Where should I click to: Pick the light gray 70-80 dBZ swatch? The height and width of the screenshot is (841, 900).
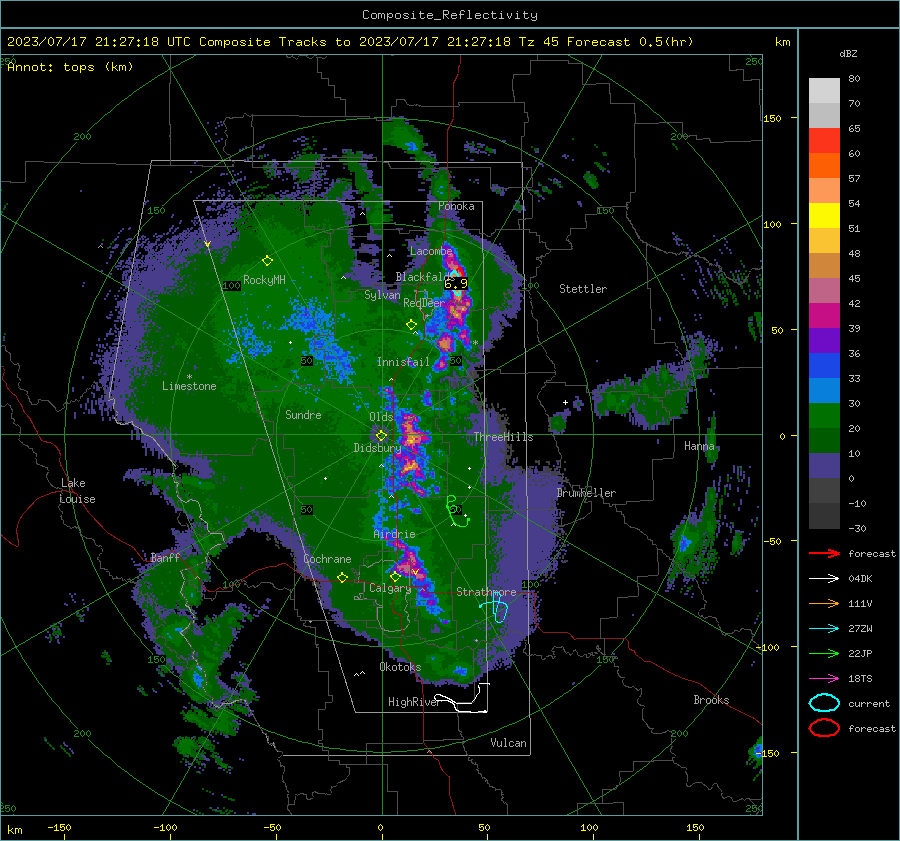[824, 91]
